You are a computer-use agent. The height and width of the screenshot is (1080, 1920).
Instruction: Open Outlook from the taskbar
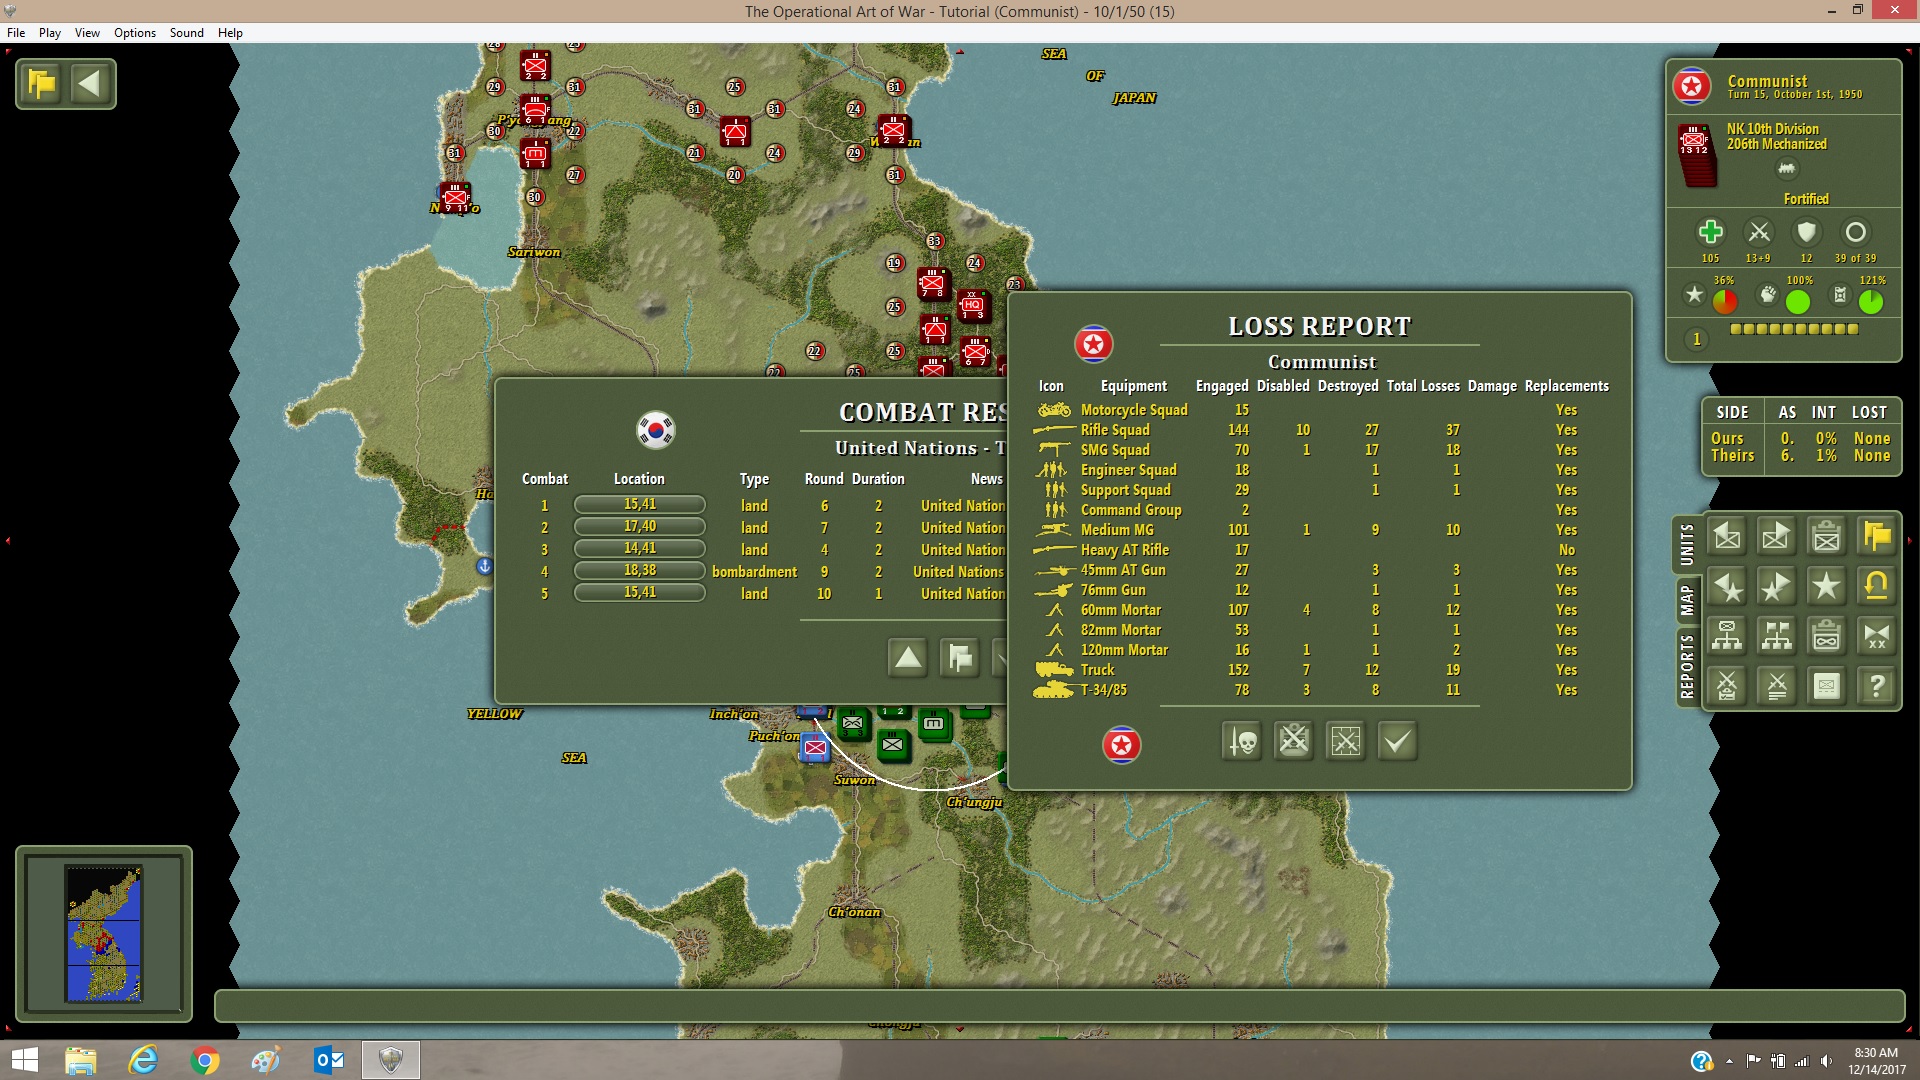click(x=328, y=1060)
